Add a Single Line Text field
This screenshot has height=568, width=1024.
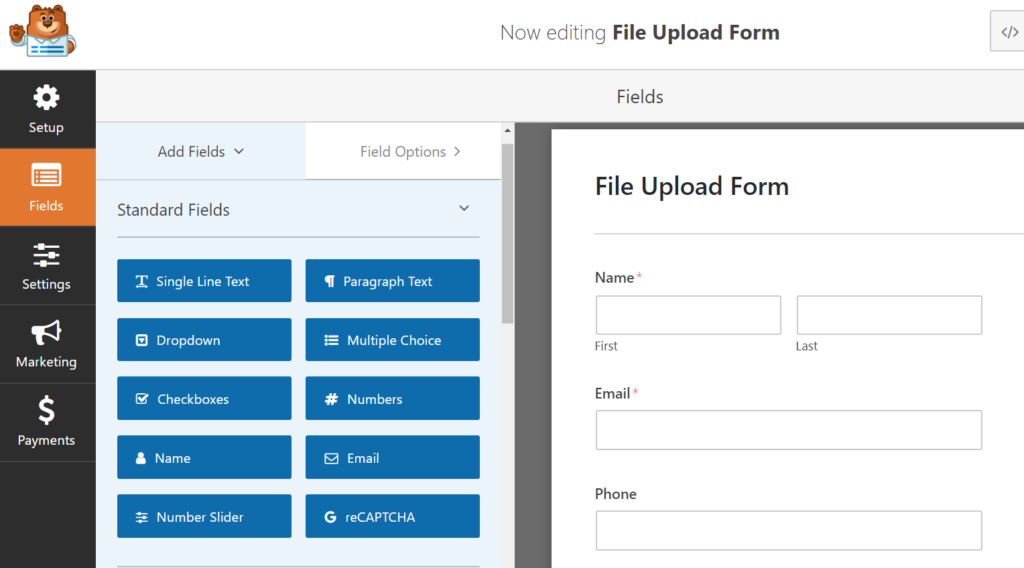pyautogui.click(x=204, y=281)
